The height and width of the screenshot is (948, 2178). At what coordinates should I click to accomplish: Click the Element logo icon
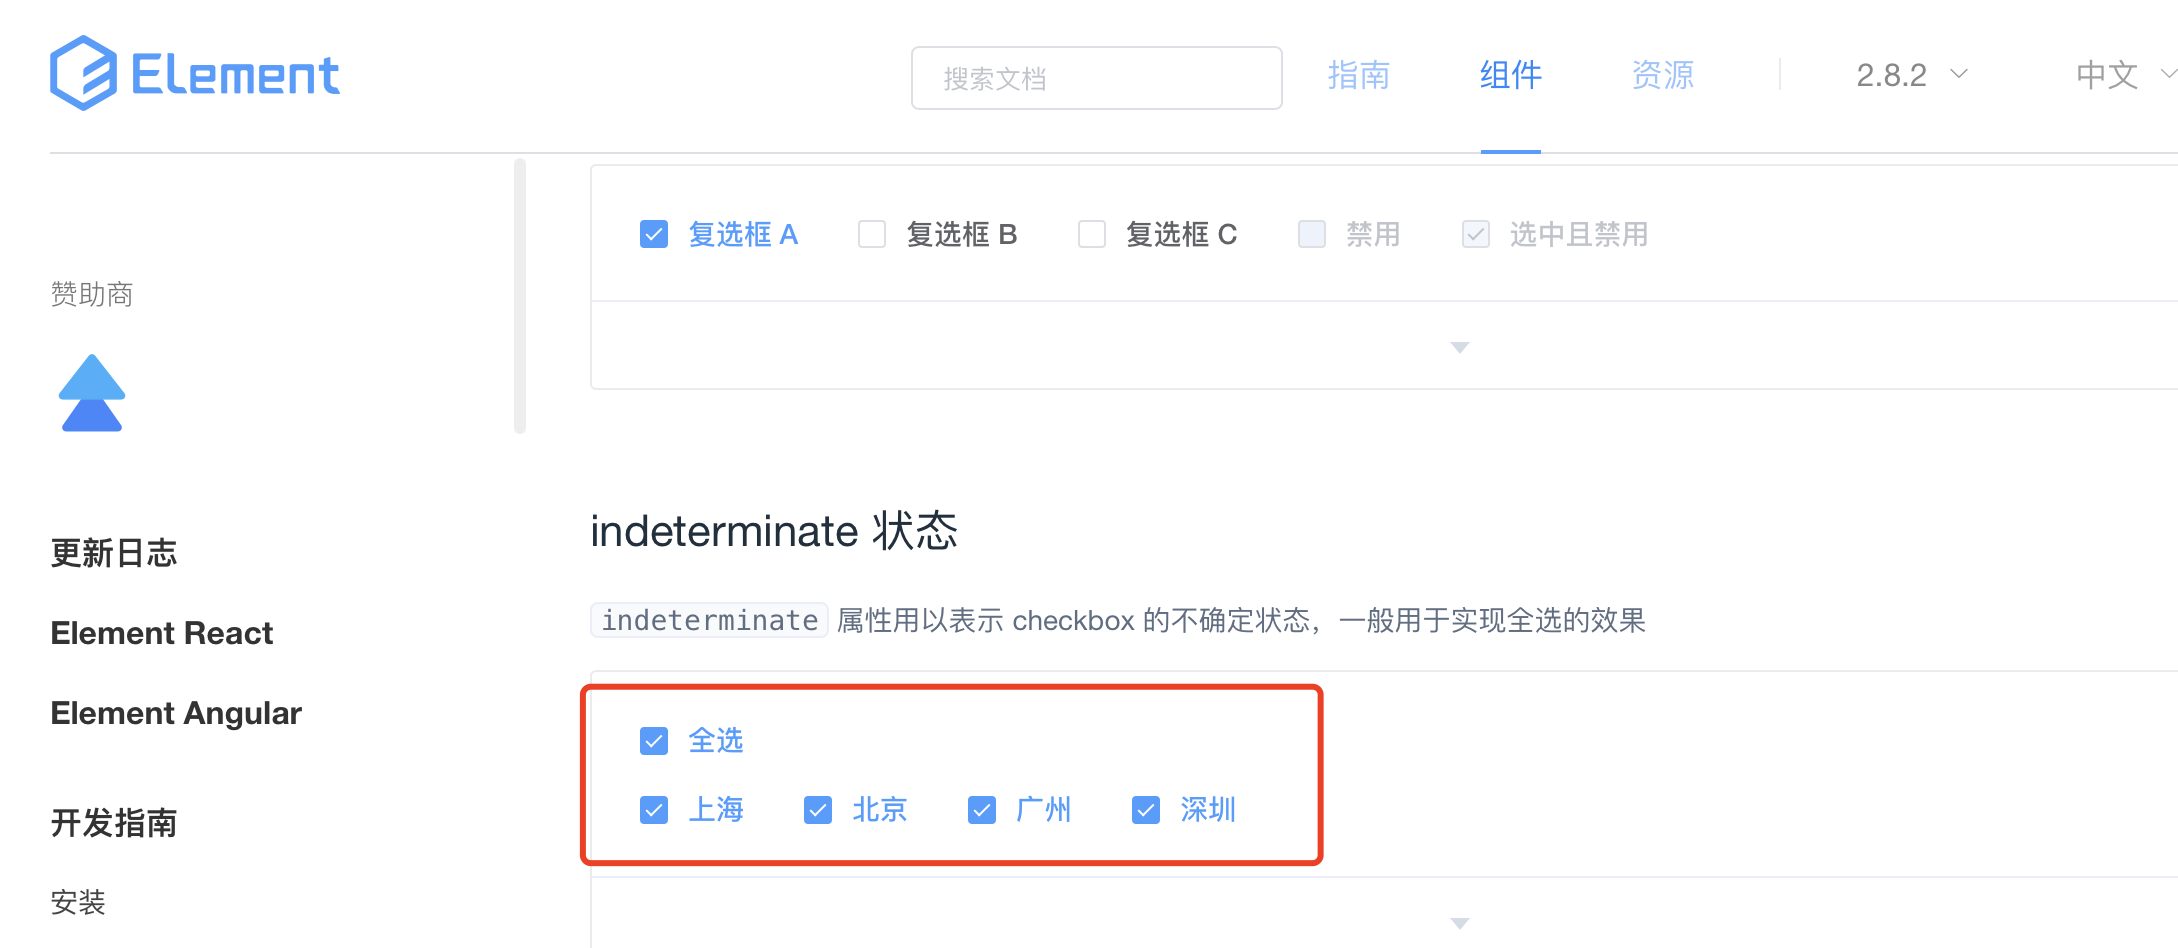tap(84, 73)
